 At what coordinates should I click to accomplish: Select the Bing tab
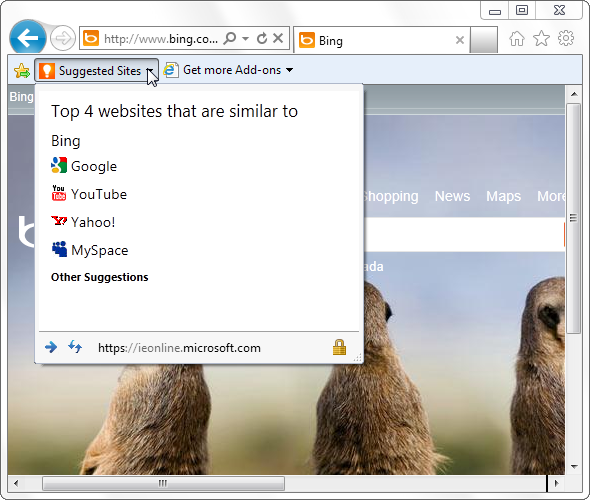pyautogui.click(x=381, y=40)
